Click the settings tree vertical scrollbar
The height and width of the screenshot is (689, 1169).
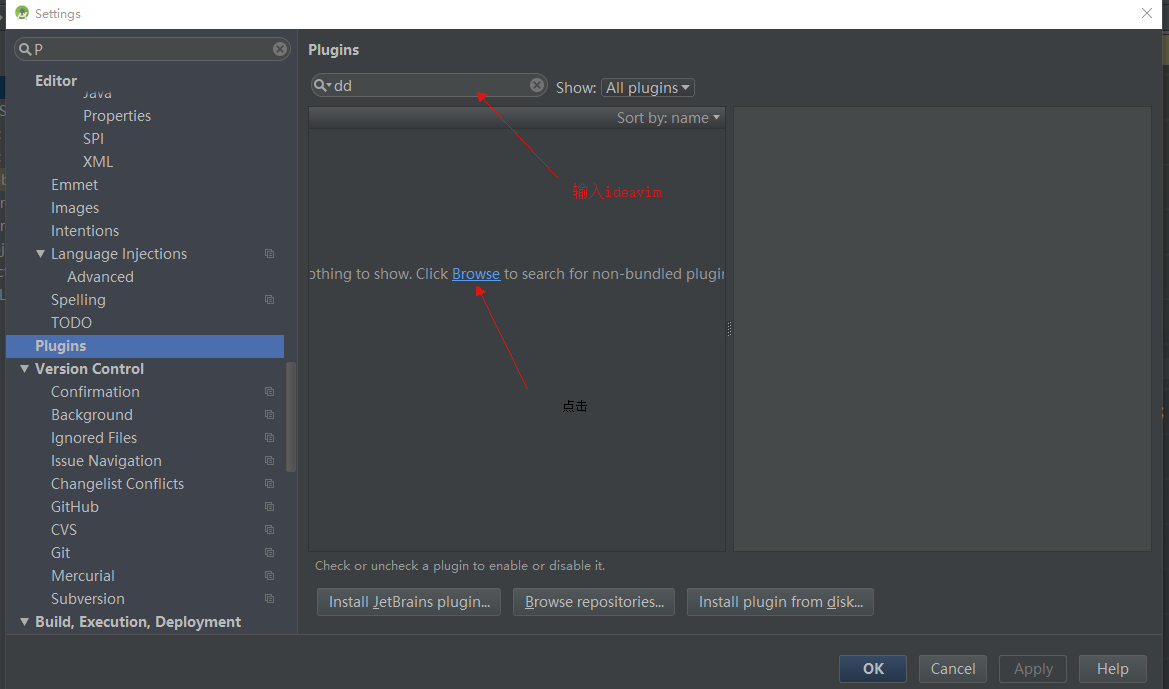291,417
